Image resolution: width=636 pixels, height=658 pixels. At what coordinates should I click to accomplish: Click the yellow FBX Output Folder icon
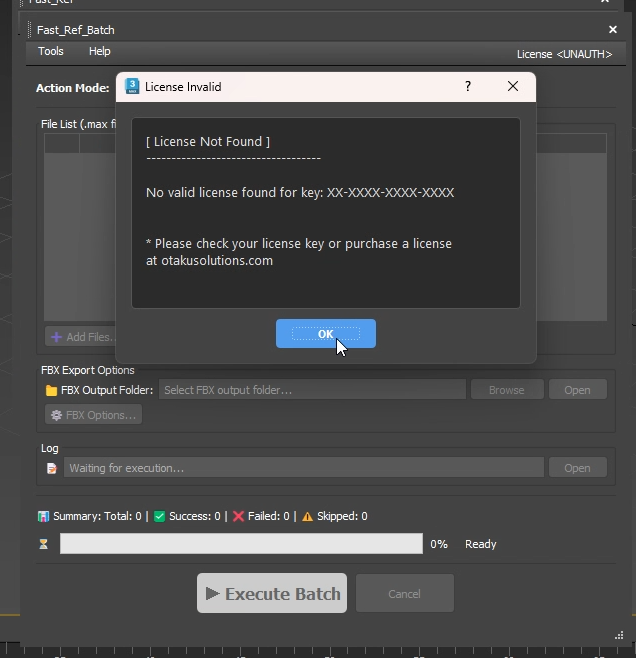(51, 390)
